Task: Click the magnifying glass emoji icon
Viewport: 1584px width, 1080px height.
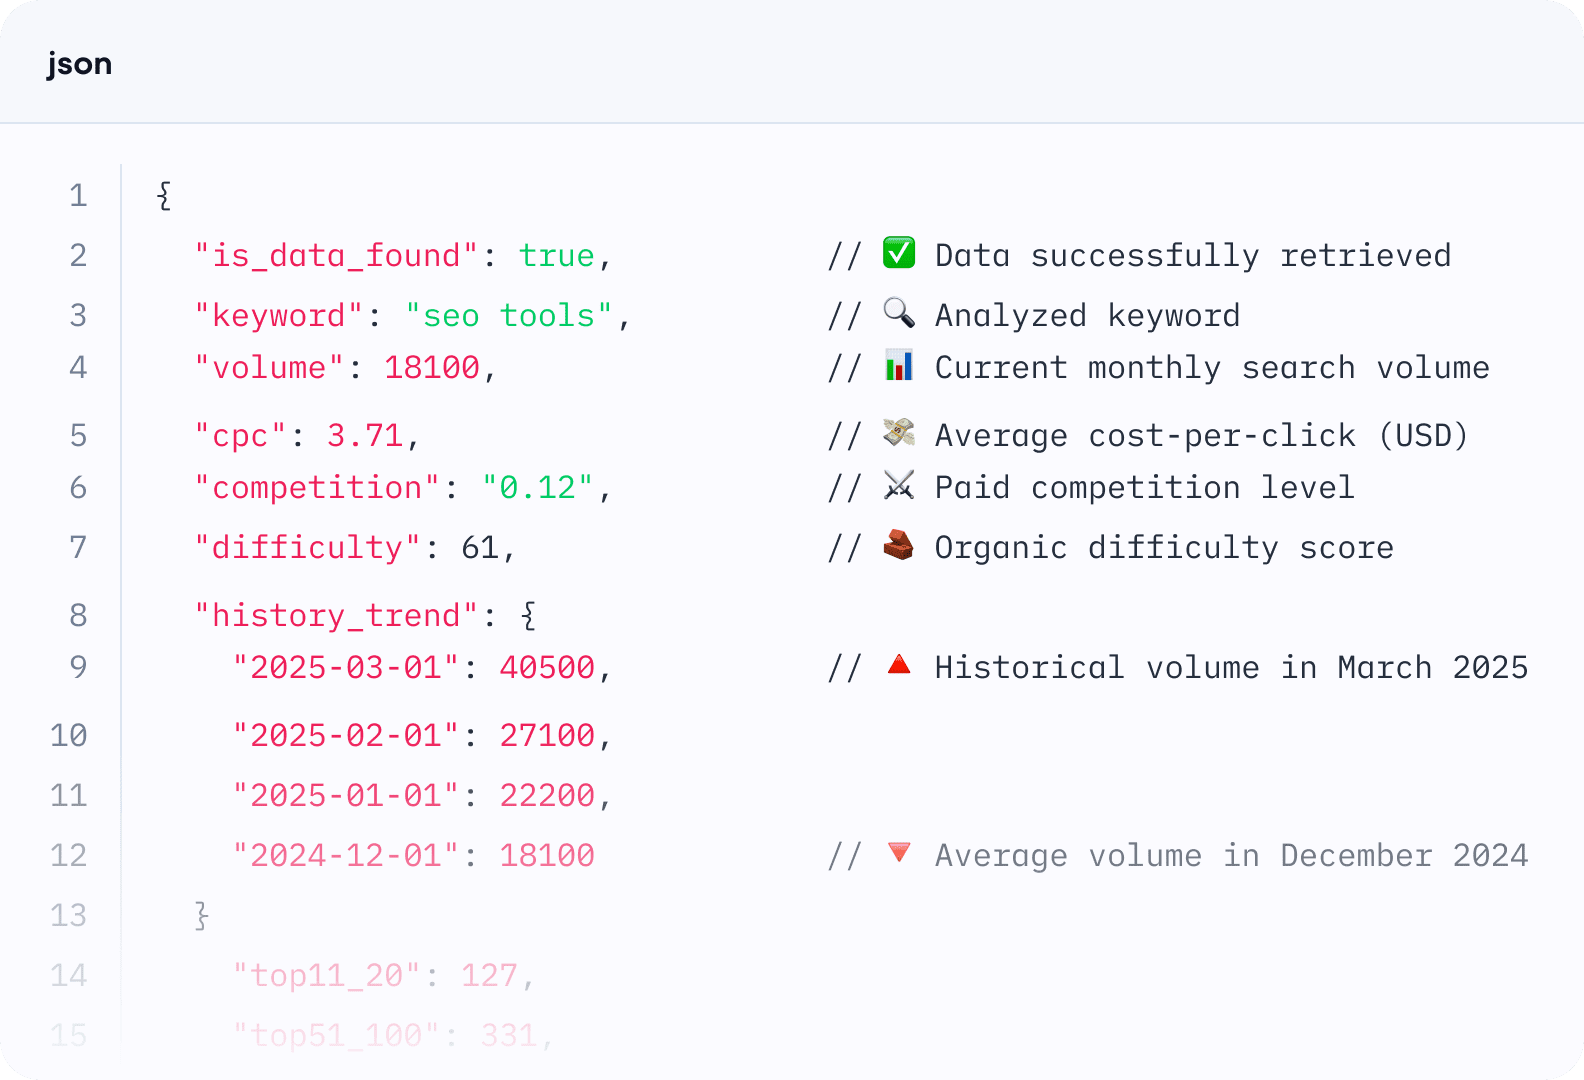Action: point(899,313)
